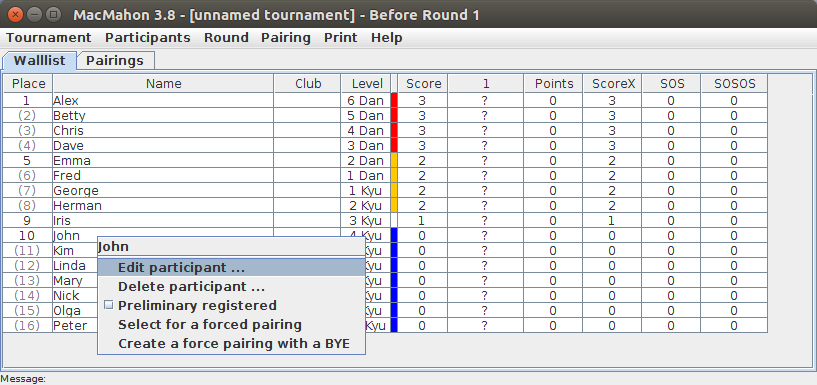Select the name Nick in the wall list
The image size is (817, 385).
[66, 295]
